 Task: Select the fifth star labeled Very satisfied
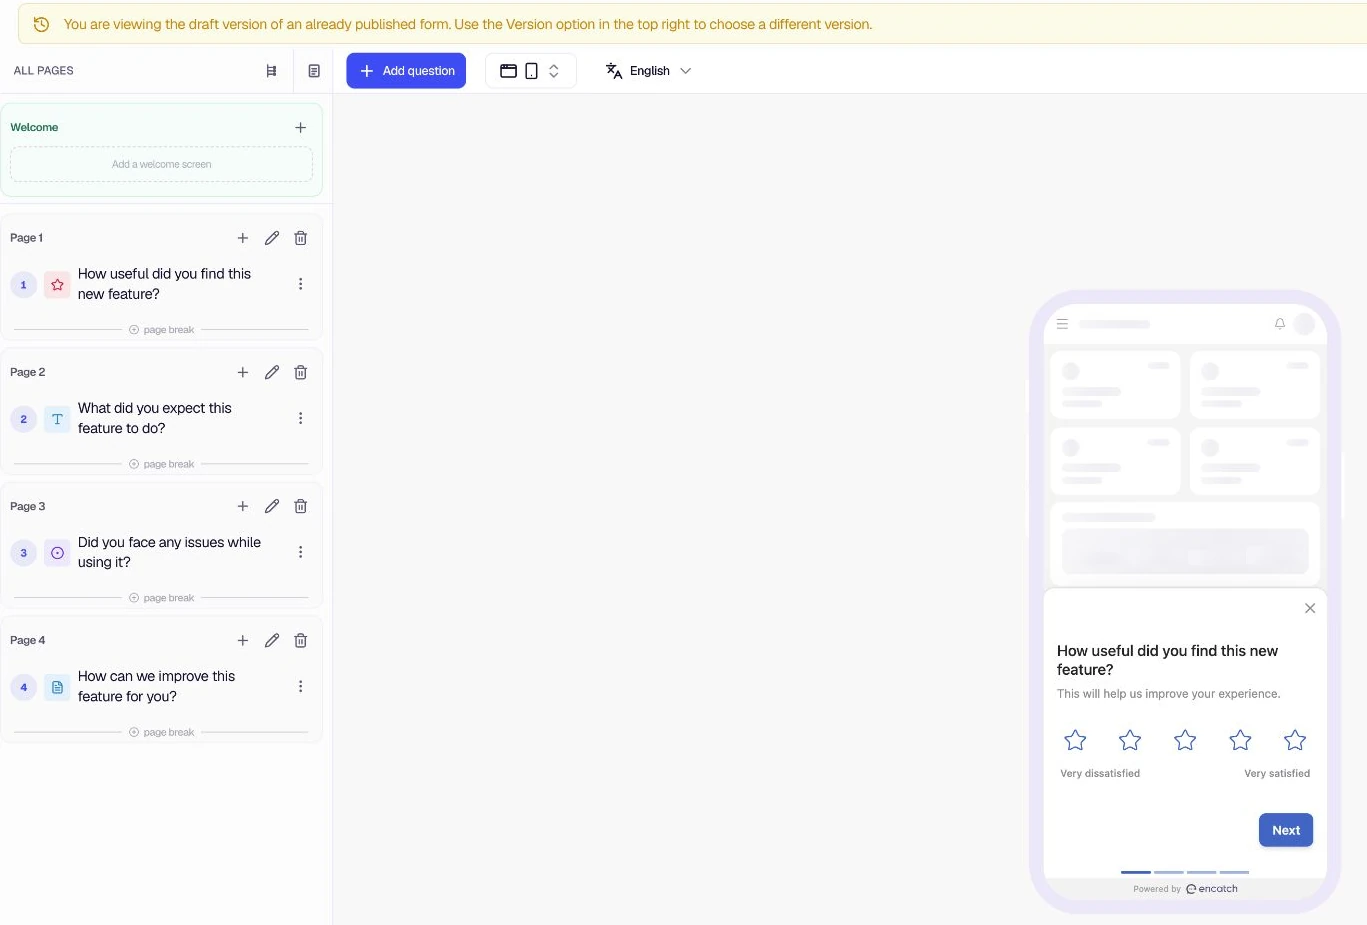[x=1295, y=740]
